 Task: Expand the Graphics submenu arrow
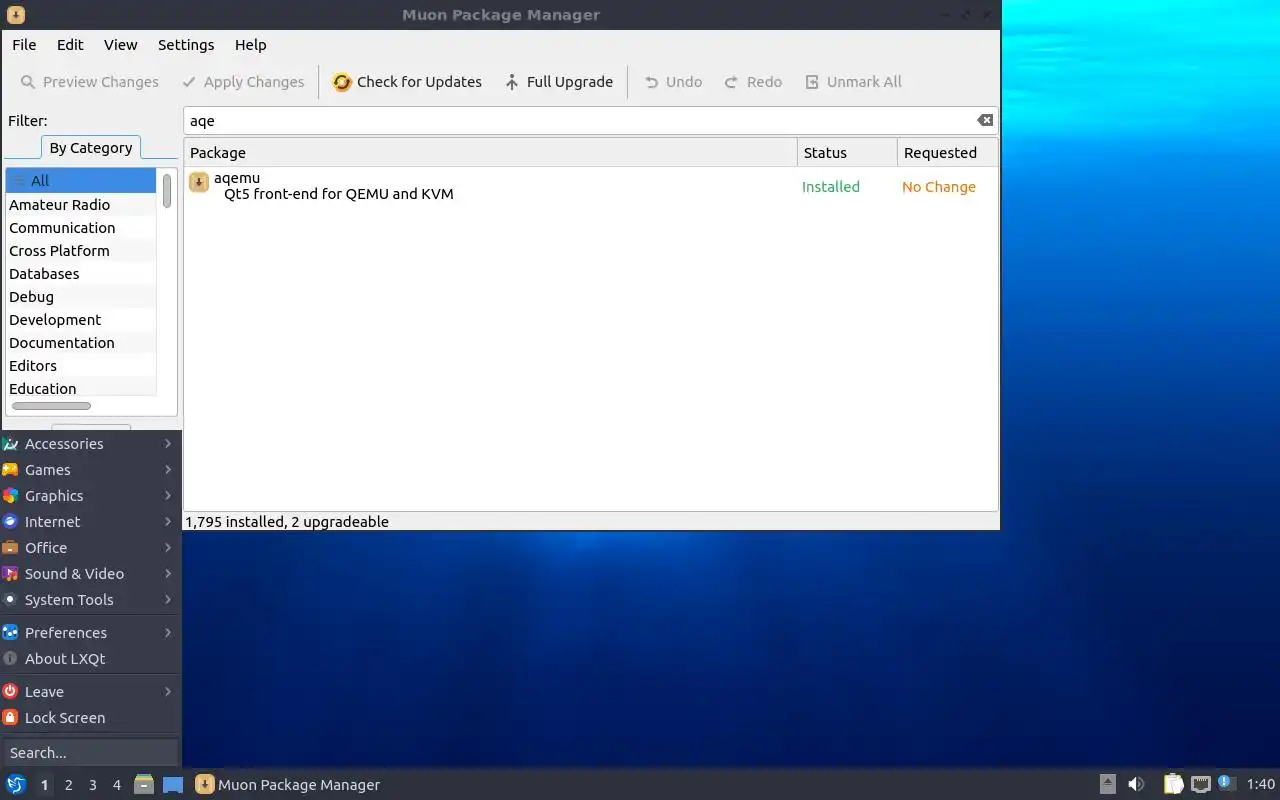point(168,495)
